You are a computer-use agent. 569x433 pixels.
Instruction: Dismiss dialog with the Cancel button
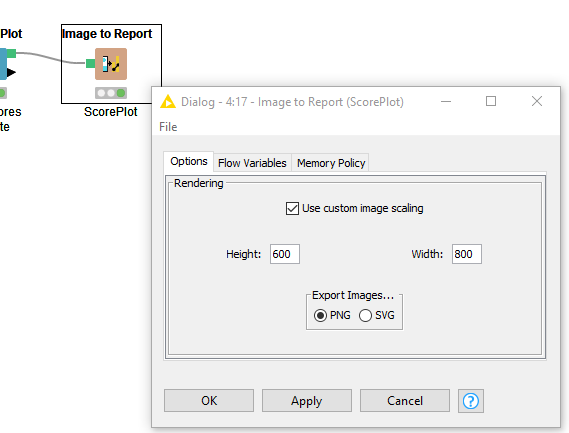(x=405, y=401)
